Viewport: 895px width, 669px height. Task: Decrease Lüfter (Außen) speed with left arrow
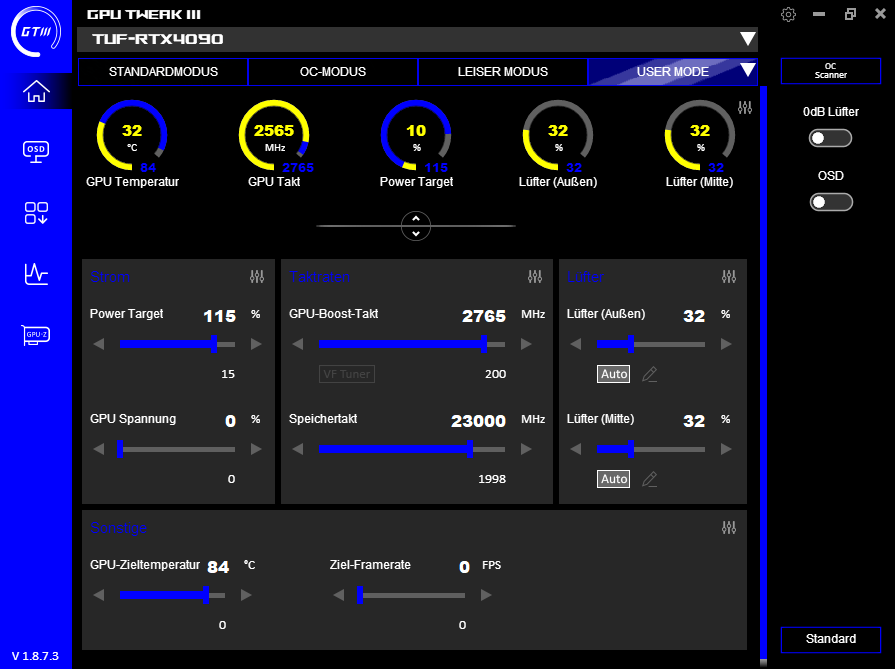tap(575, 344)
